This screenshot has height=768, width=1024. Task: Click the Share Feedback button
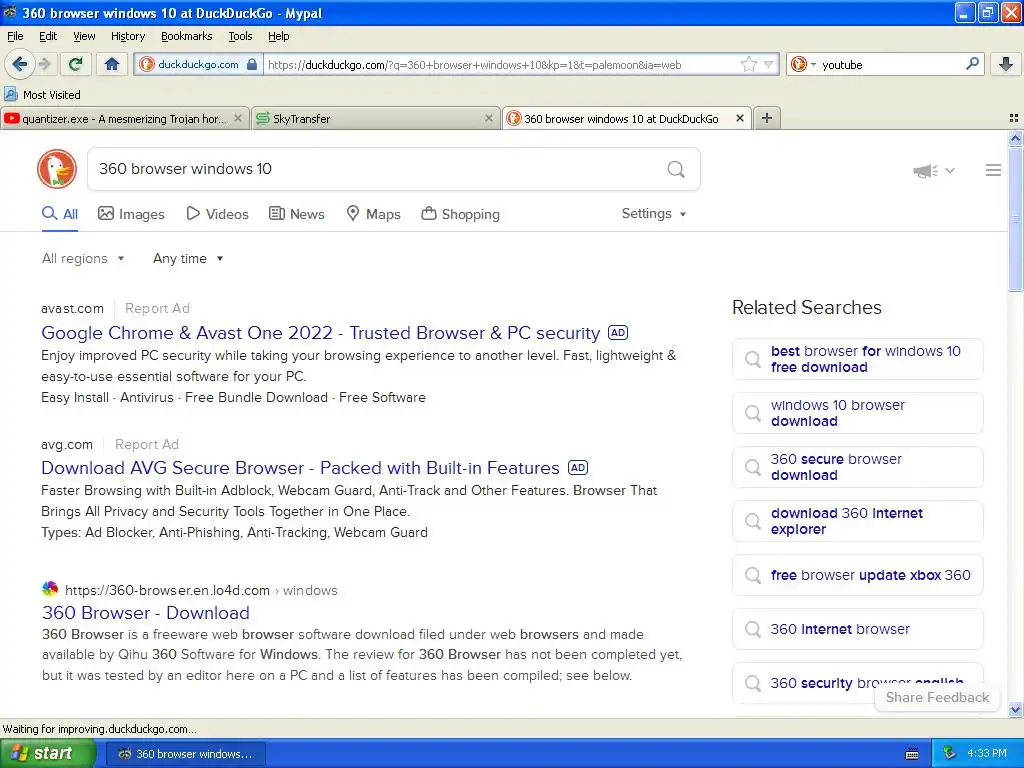[x=937, y=697]
